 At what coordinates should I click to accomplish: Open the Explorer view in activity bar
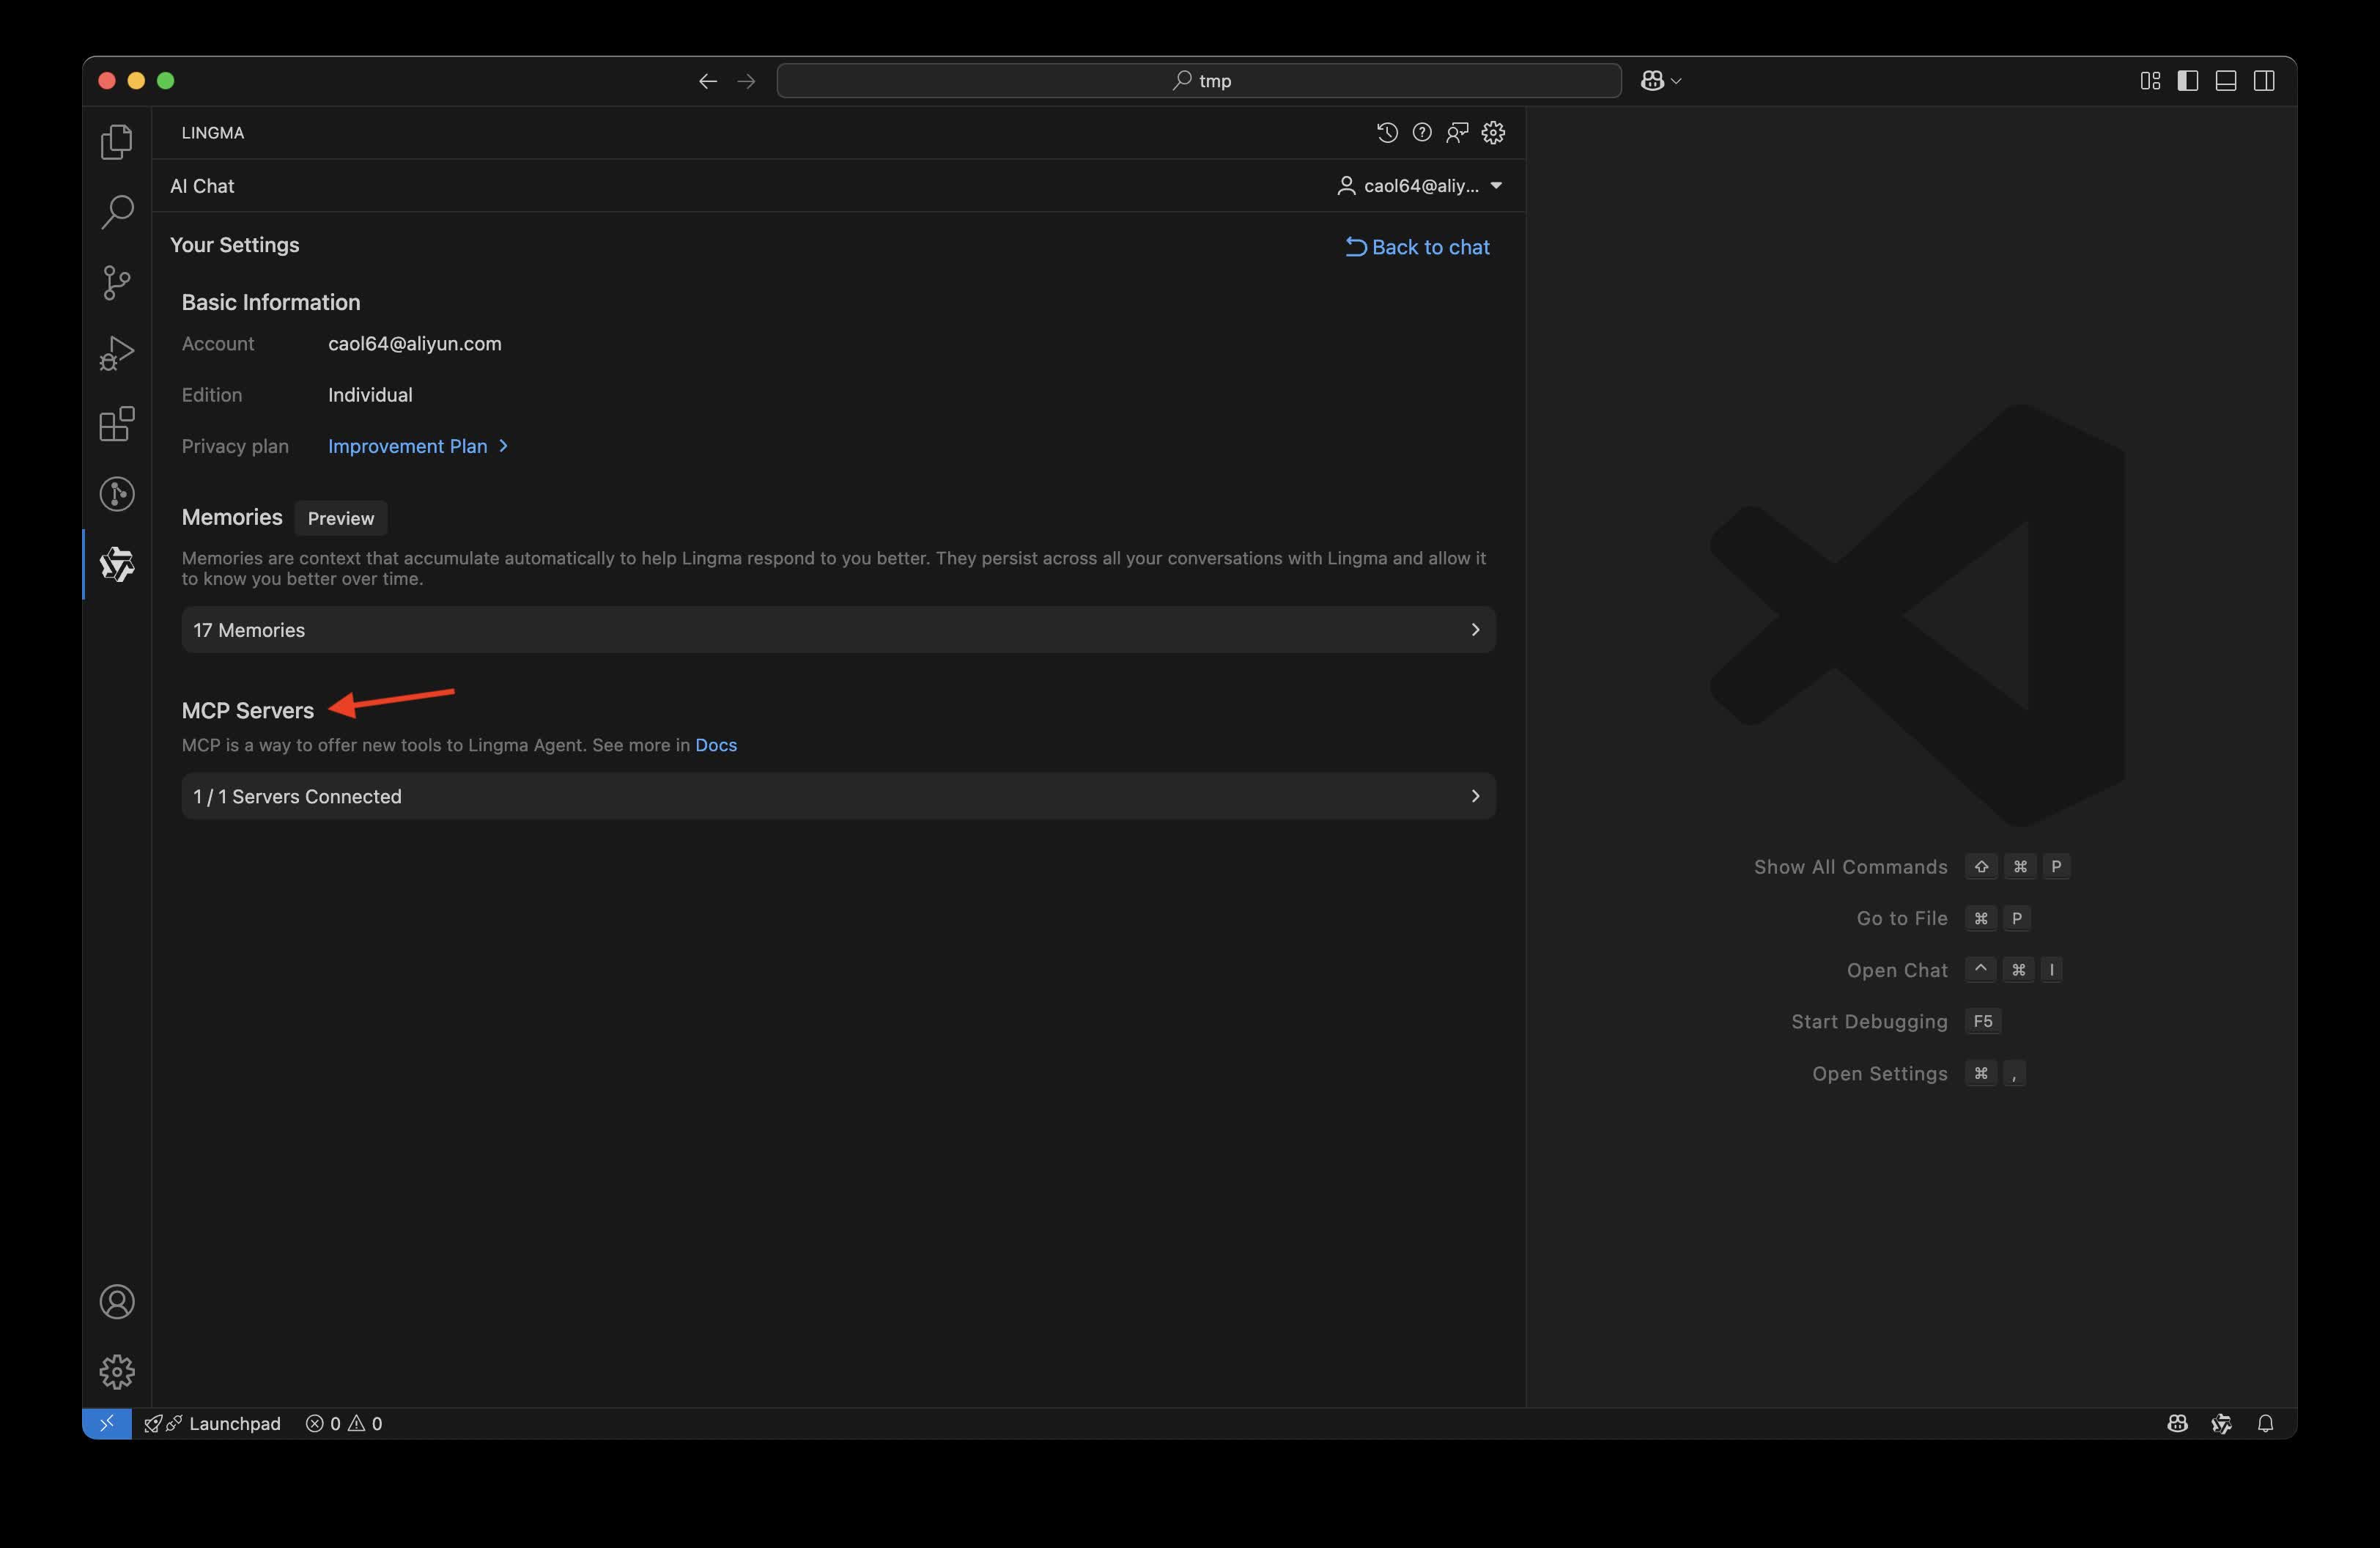[117, 142]
